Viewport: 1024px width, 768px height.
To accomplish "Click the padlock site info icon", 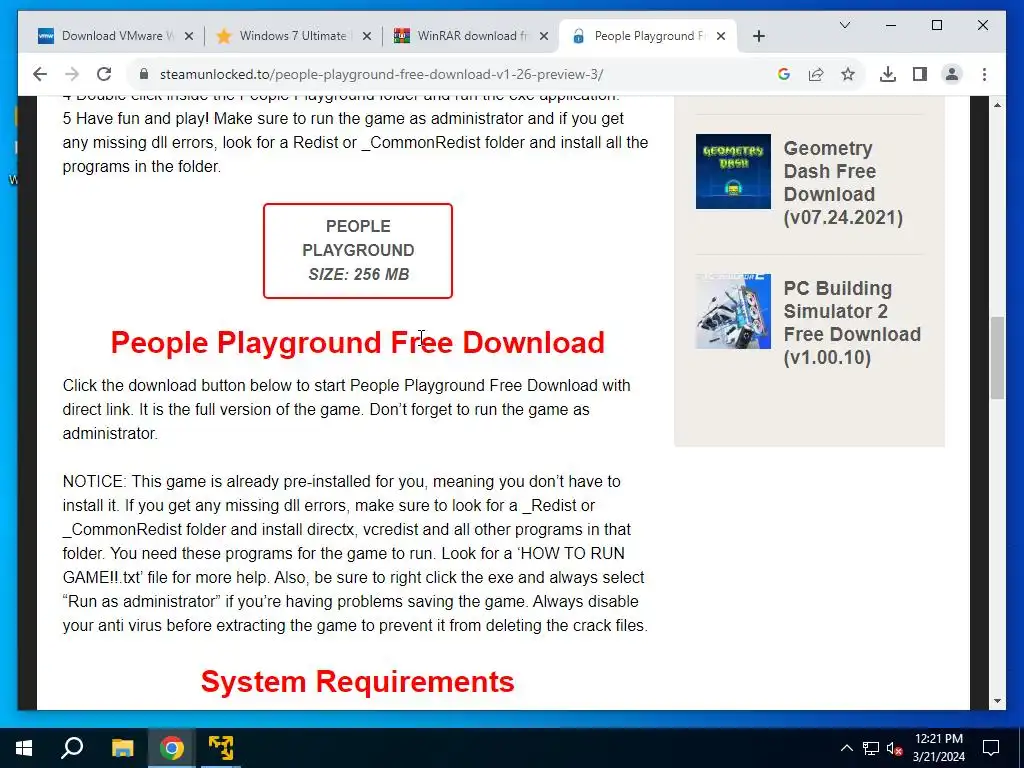I will pos(144,74).
